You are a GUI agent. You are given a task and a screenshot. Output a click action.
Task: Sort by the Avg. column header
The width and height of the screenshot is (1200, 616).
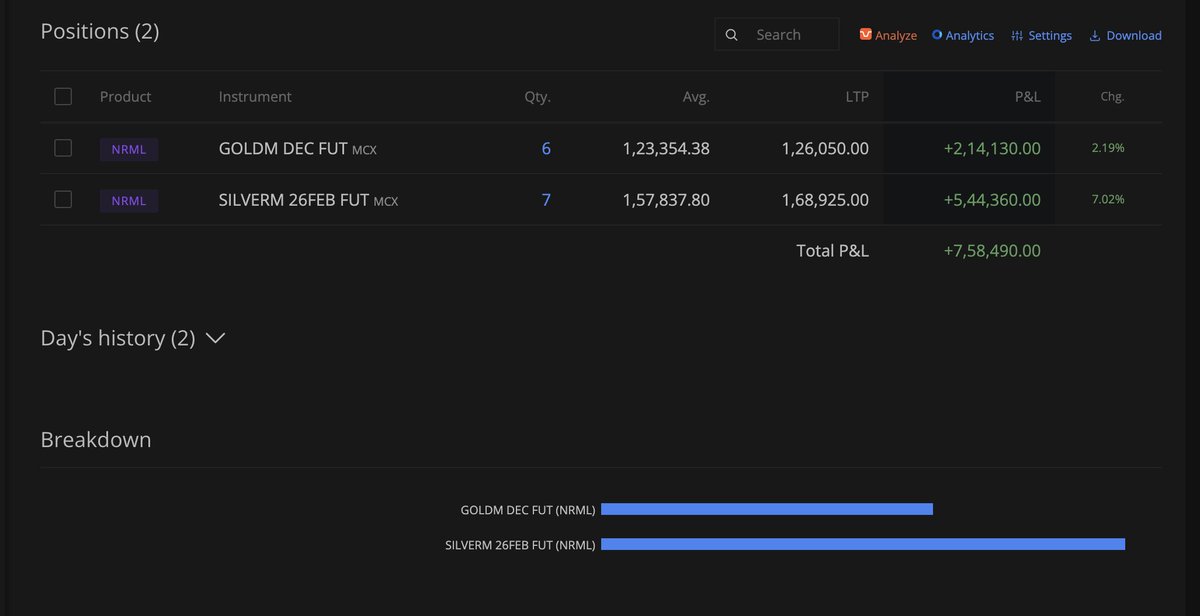tap(697, 97)
